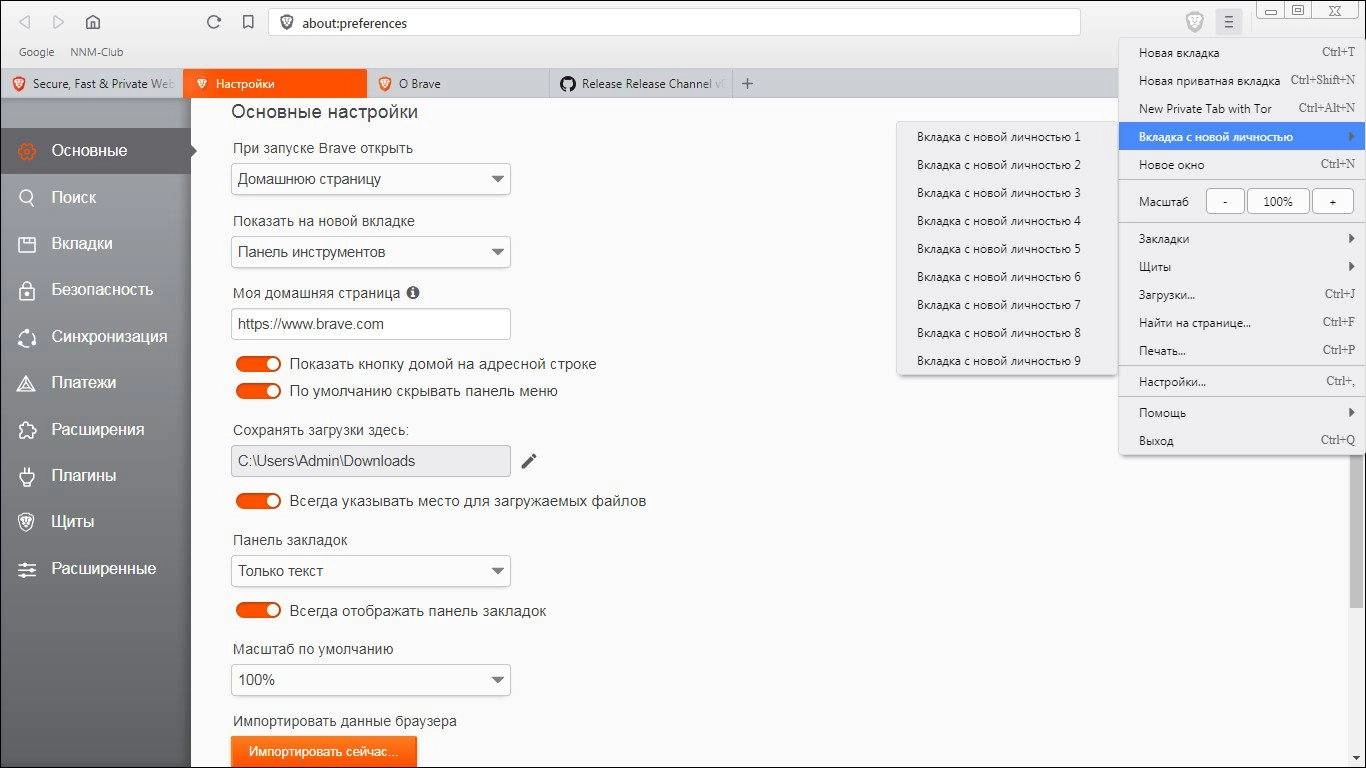Screen dimensions: 1366x768
Task: Open Домашнюю страницу startup dropdown
Action: pos(371,179)
